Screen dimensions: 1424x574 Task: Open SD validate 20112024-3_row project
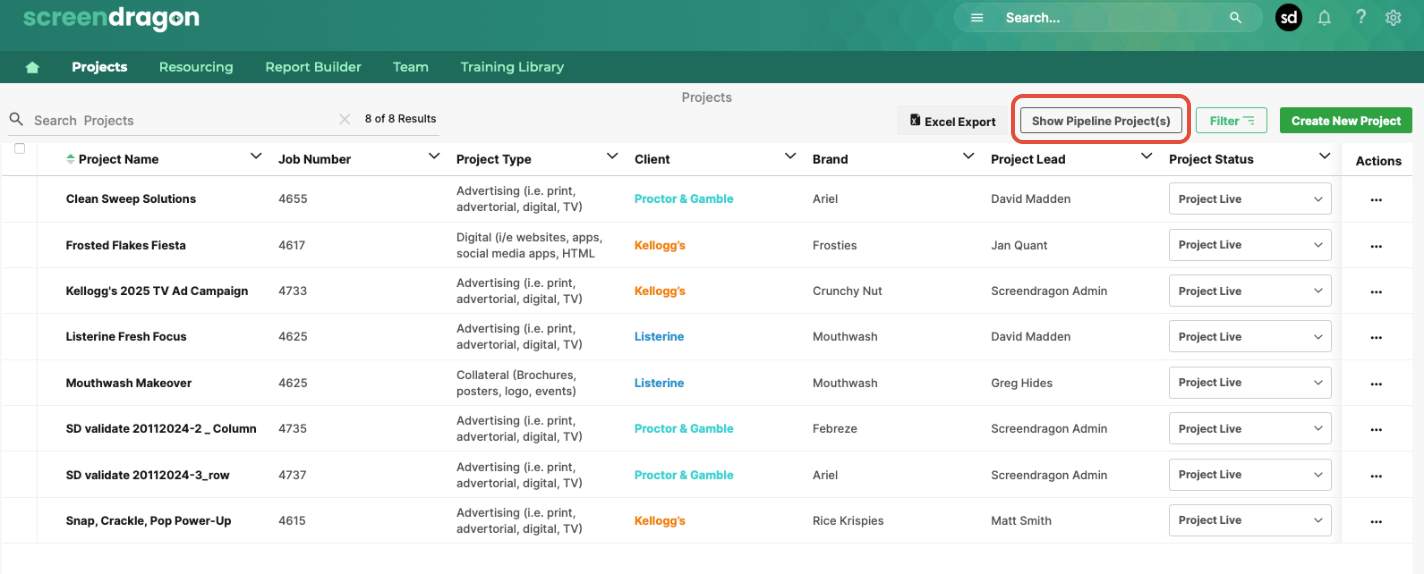(x=148, y=475)
